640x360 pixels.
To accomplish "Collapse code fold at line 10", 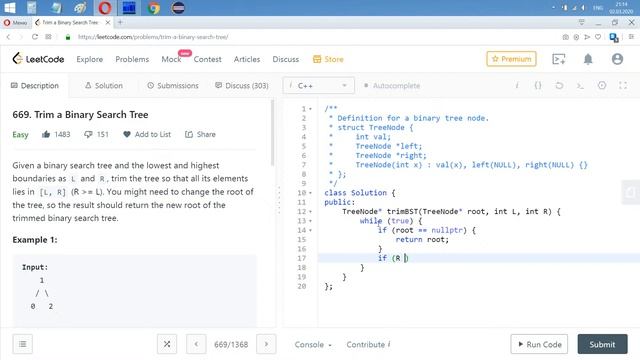I will tap(310, 193).
